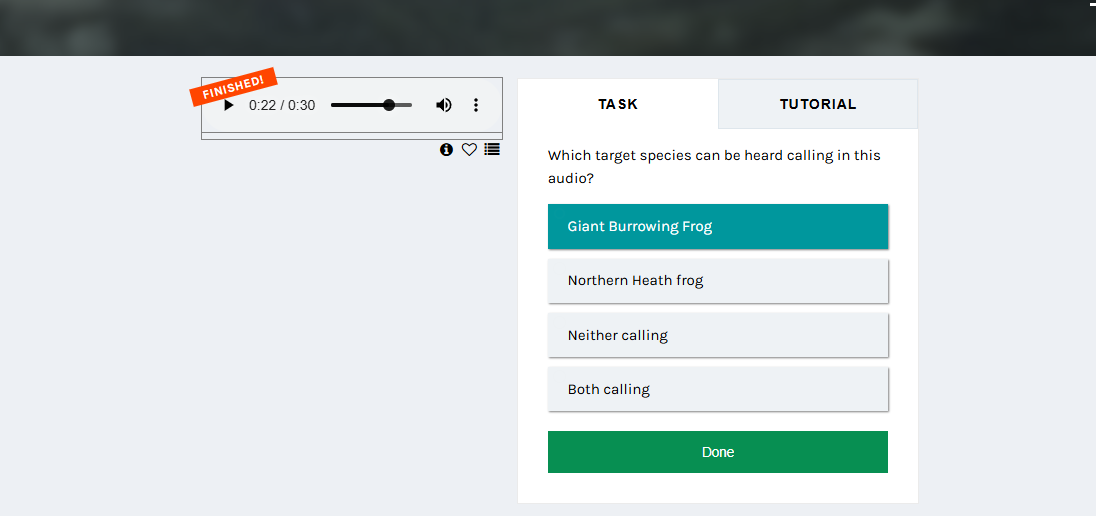Screen dimensions: 1096x516
Task: Open the list icon below the player
Action: (492, 149)
